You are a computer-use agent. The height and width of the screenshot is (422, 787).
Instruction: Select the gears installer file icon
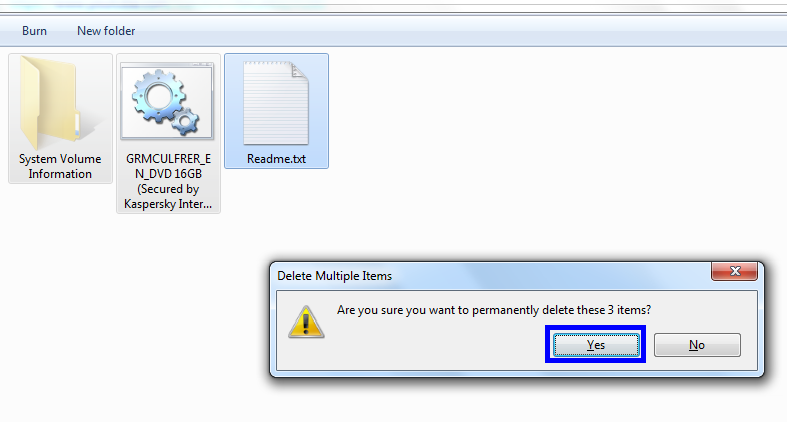(x=167, y=101)
